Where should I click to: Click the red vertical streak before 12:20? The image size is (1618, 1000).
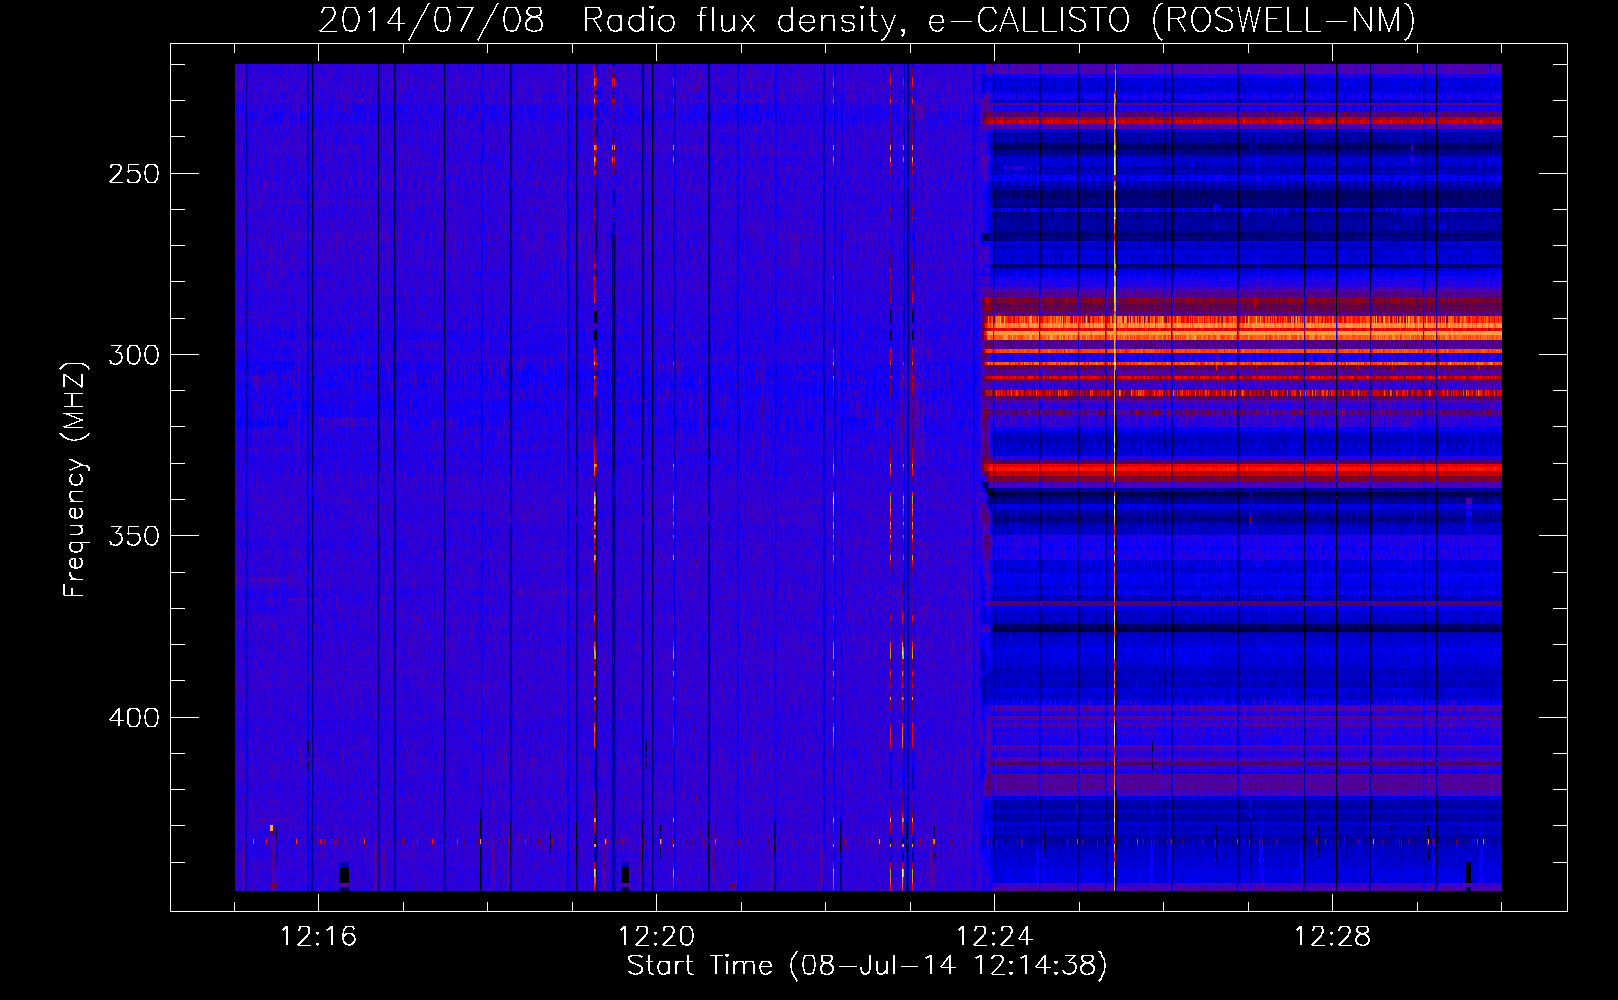[595, 477]
